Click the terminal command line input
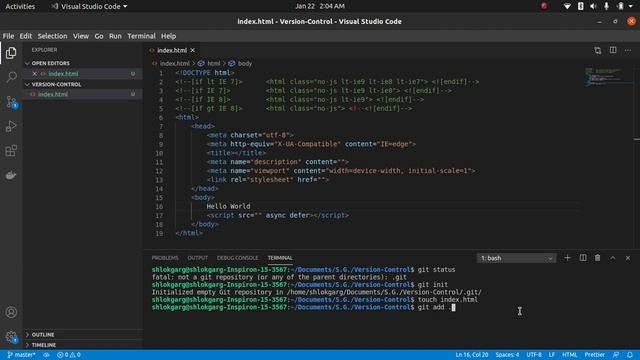 coord(436,307)
